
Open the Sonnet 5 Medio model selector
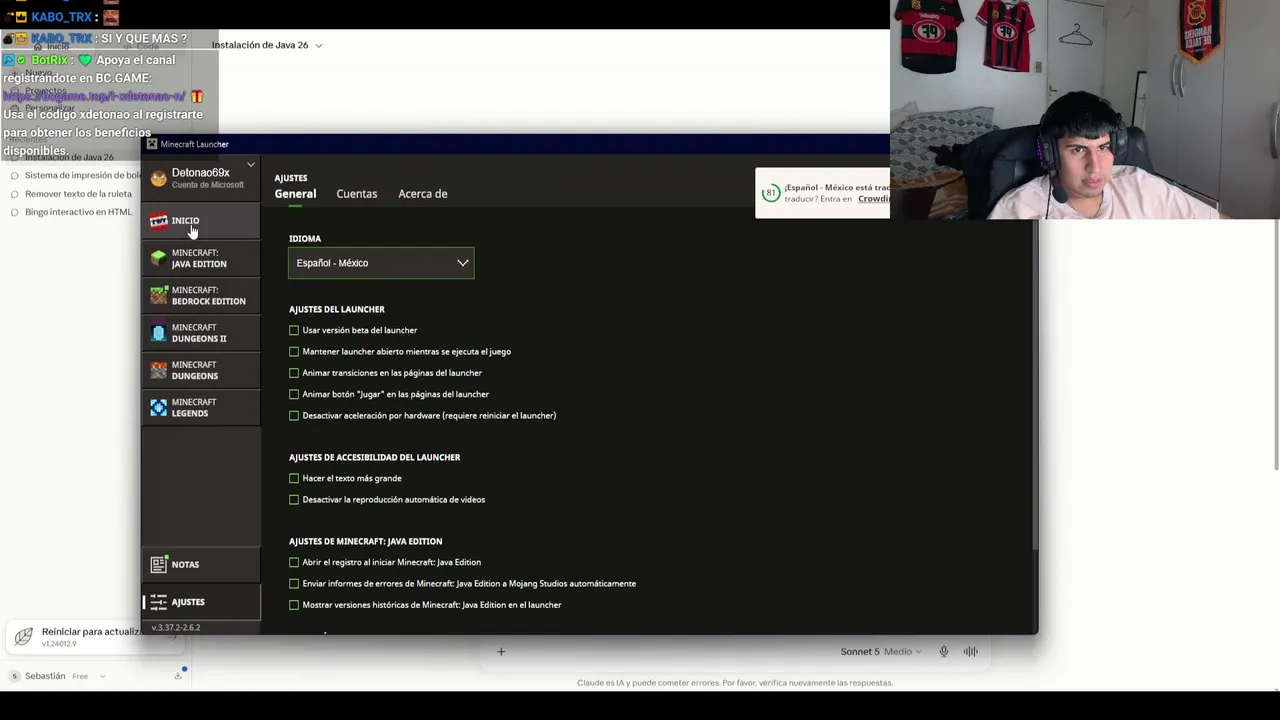[880, 652]
